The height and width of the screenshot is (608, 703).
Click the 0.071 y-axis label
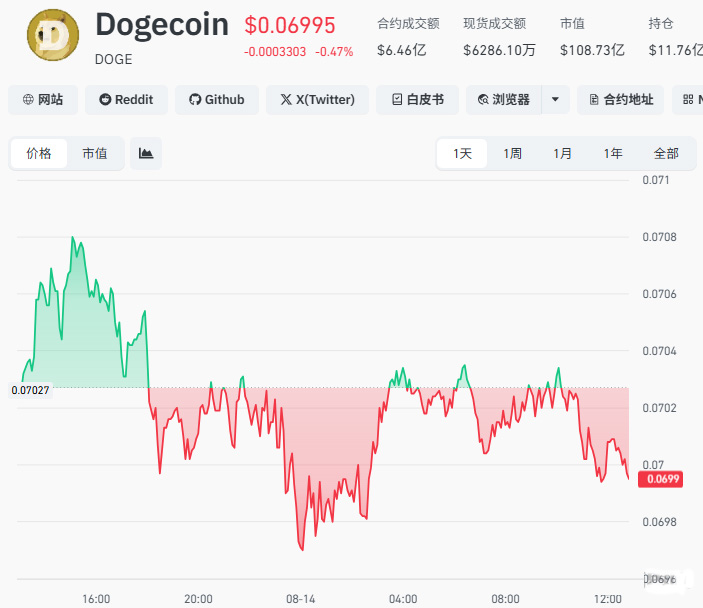coord(655,180)
